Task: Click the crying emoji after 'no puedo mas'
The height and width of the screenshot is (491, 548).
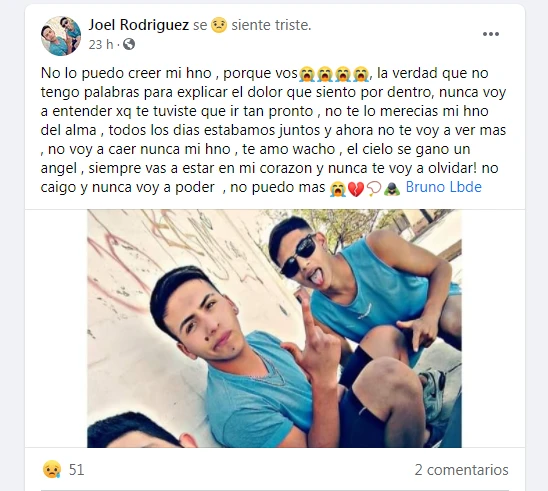Action: click(x=338, y=189)
